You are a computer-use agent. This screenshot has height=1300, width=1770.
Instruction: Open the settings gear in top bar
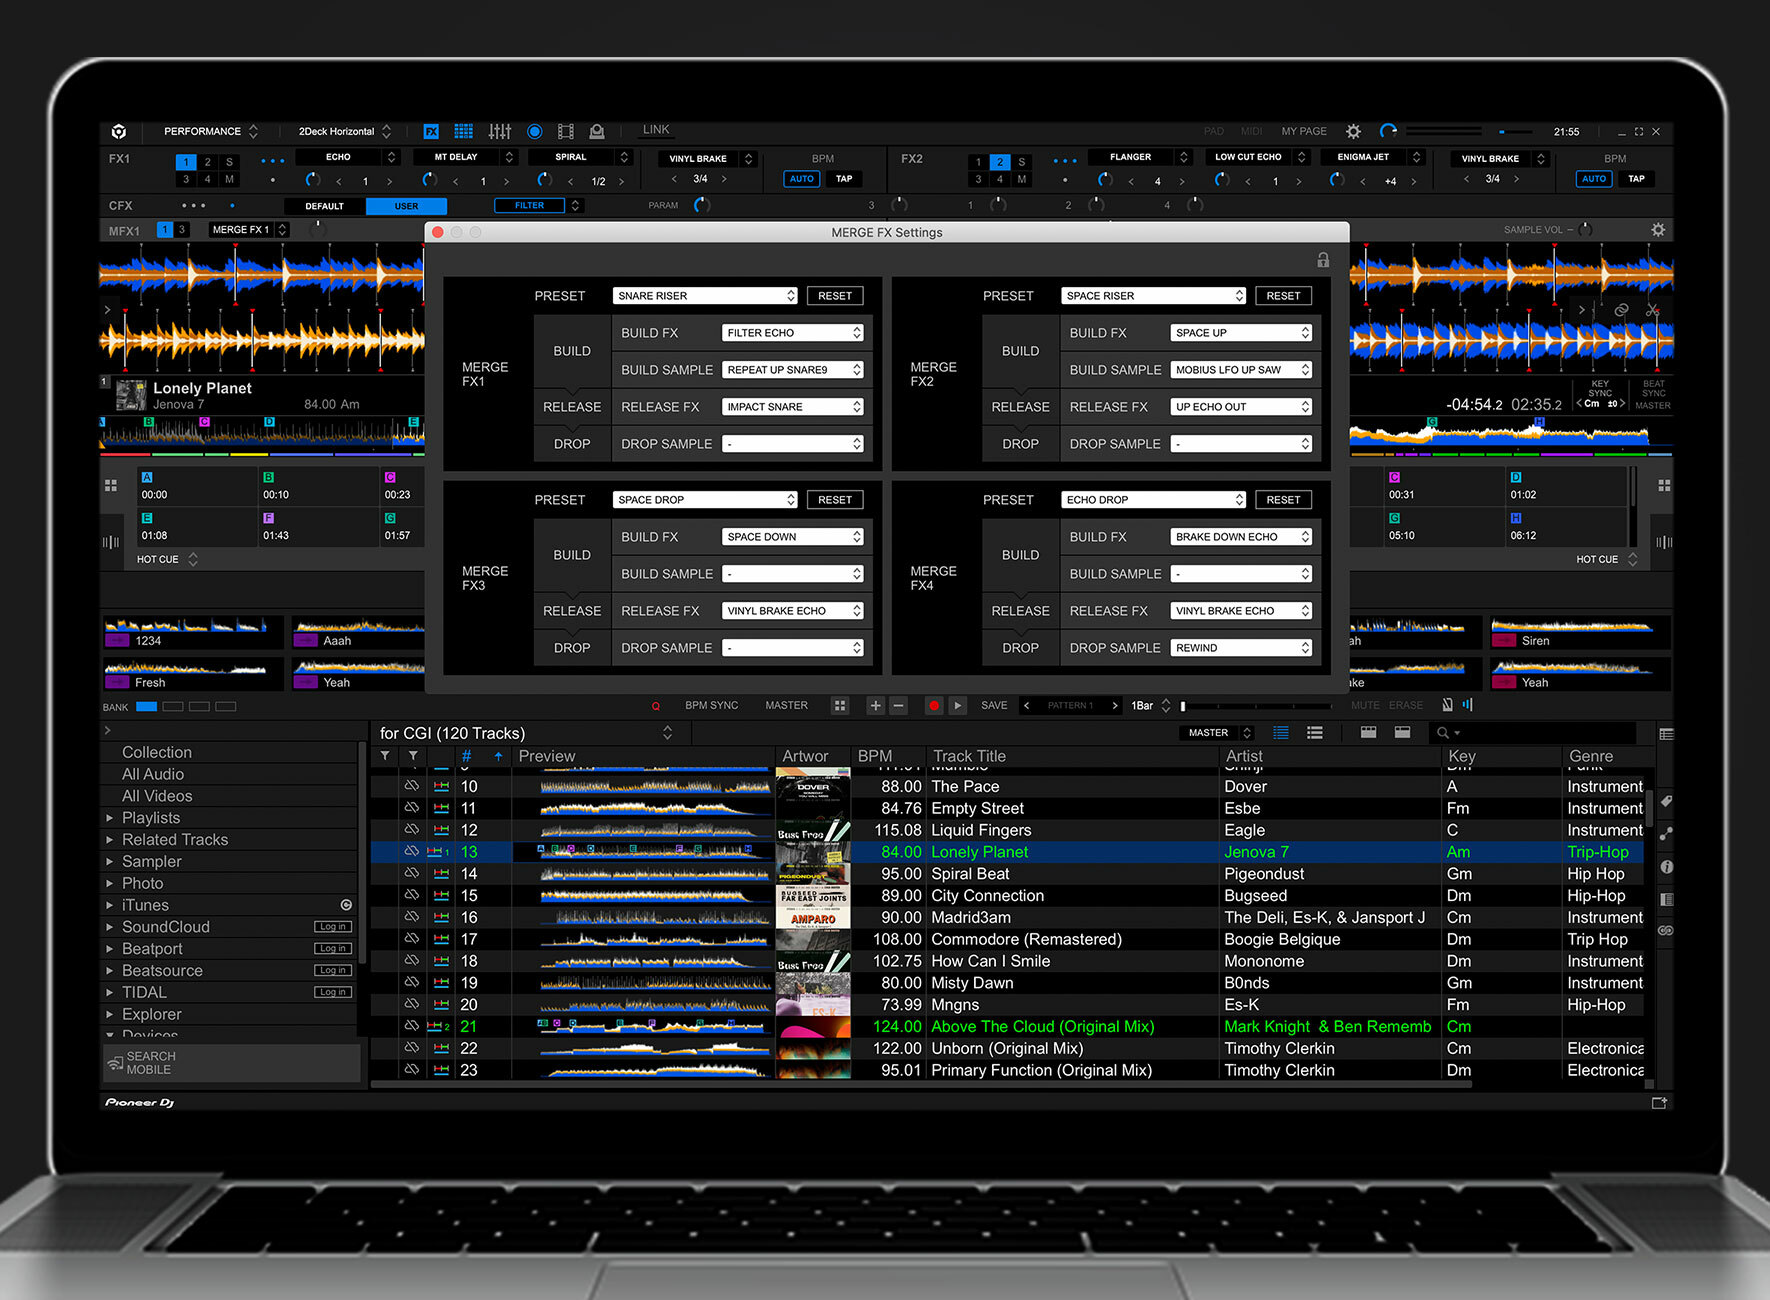pos(1353,131)
